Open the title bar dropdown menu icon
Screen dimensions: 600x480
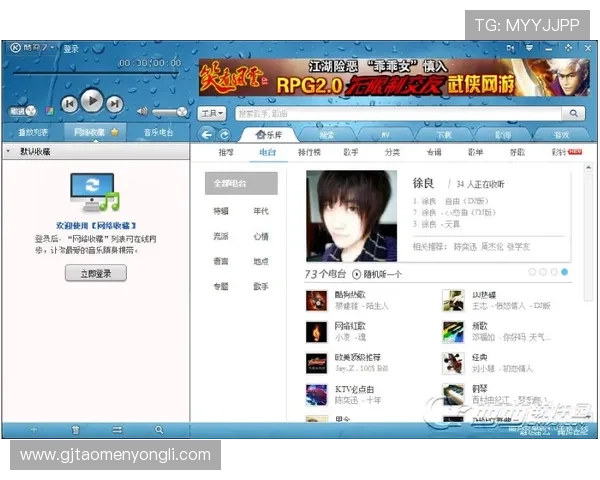pyautogui.click(x=529, y=48)
